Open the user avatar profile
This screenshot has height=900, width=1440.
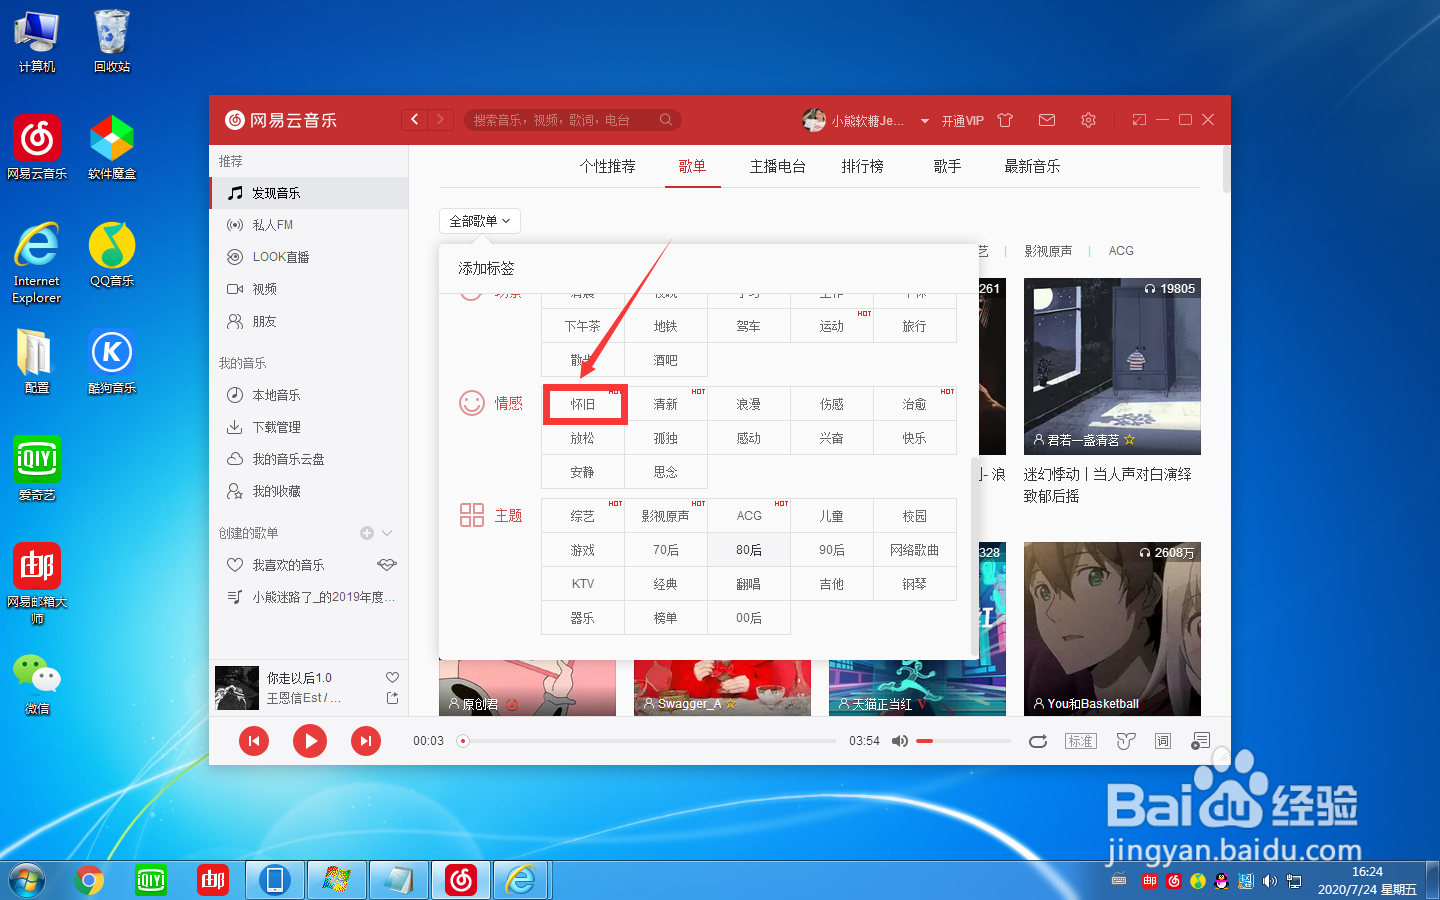814,120
